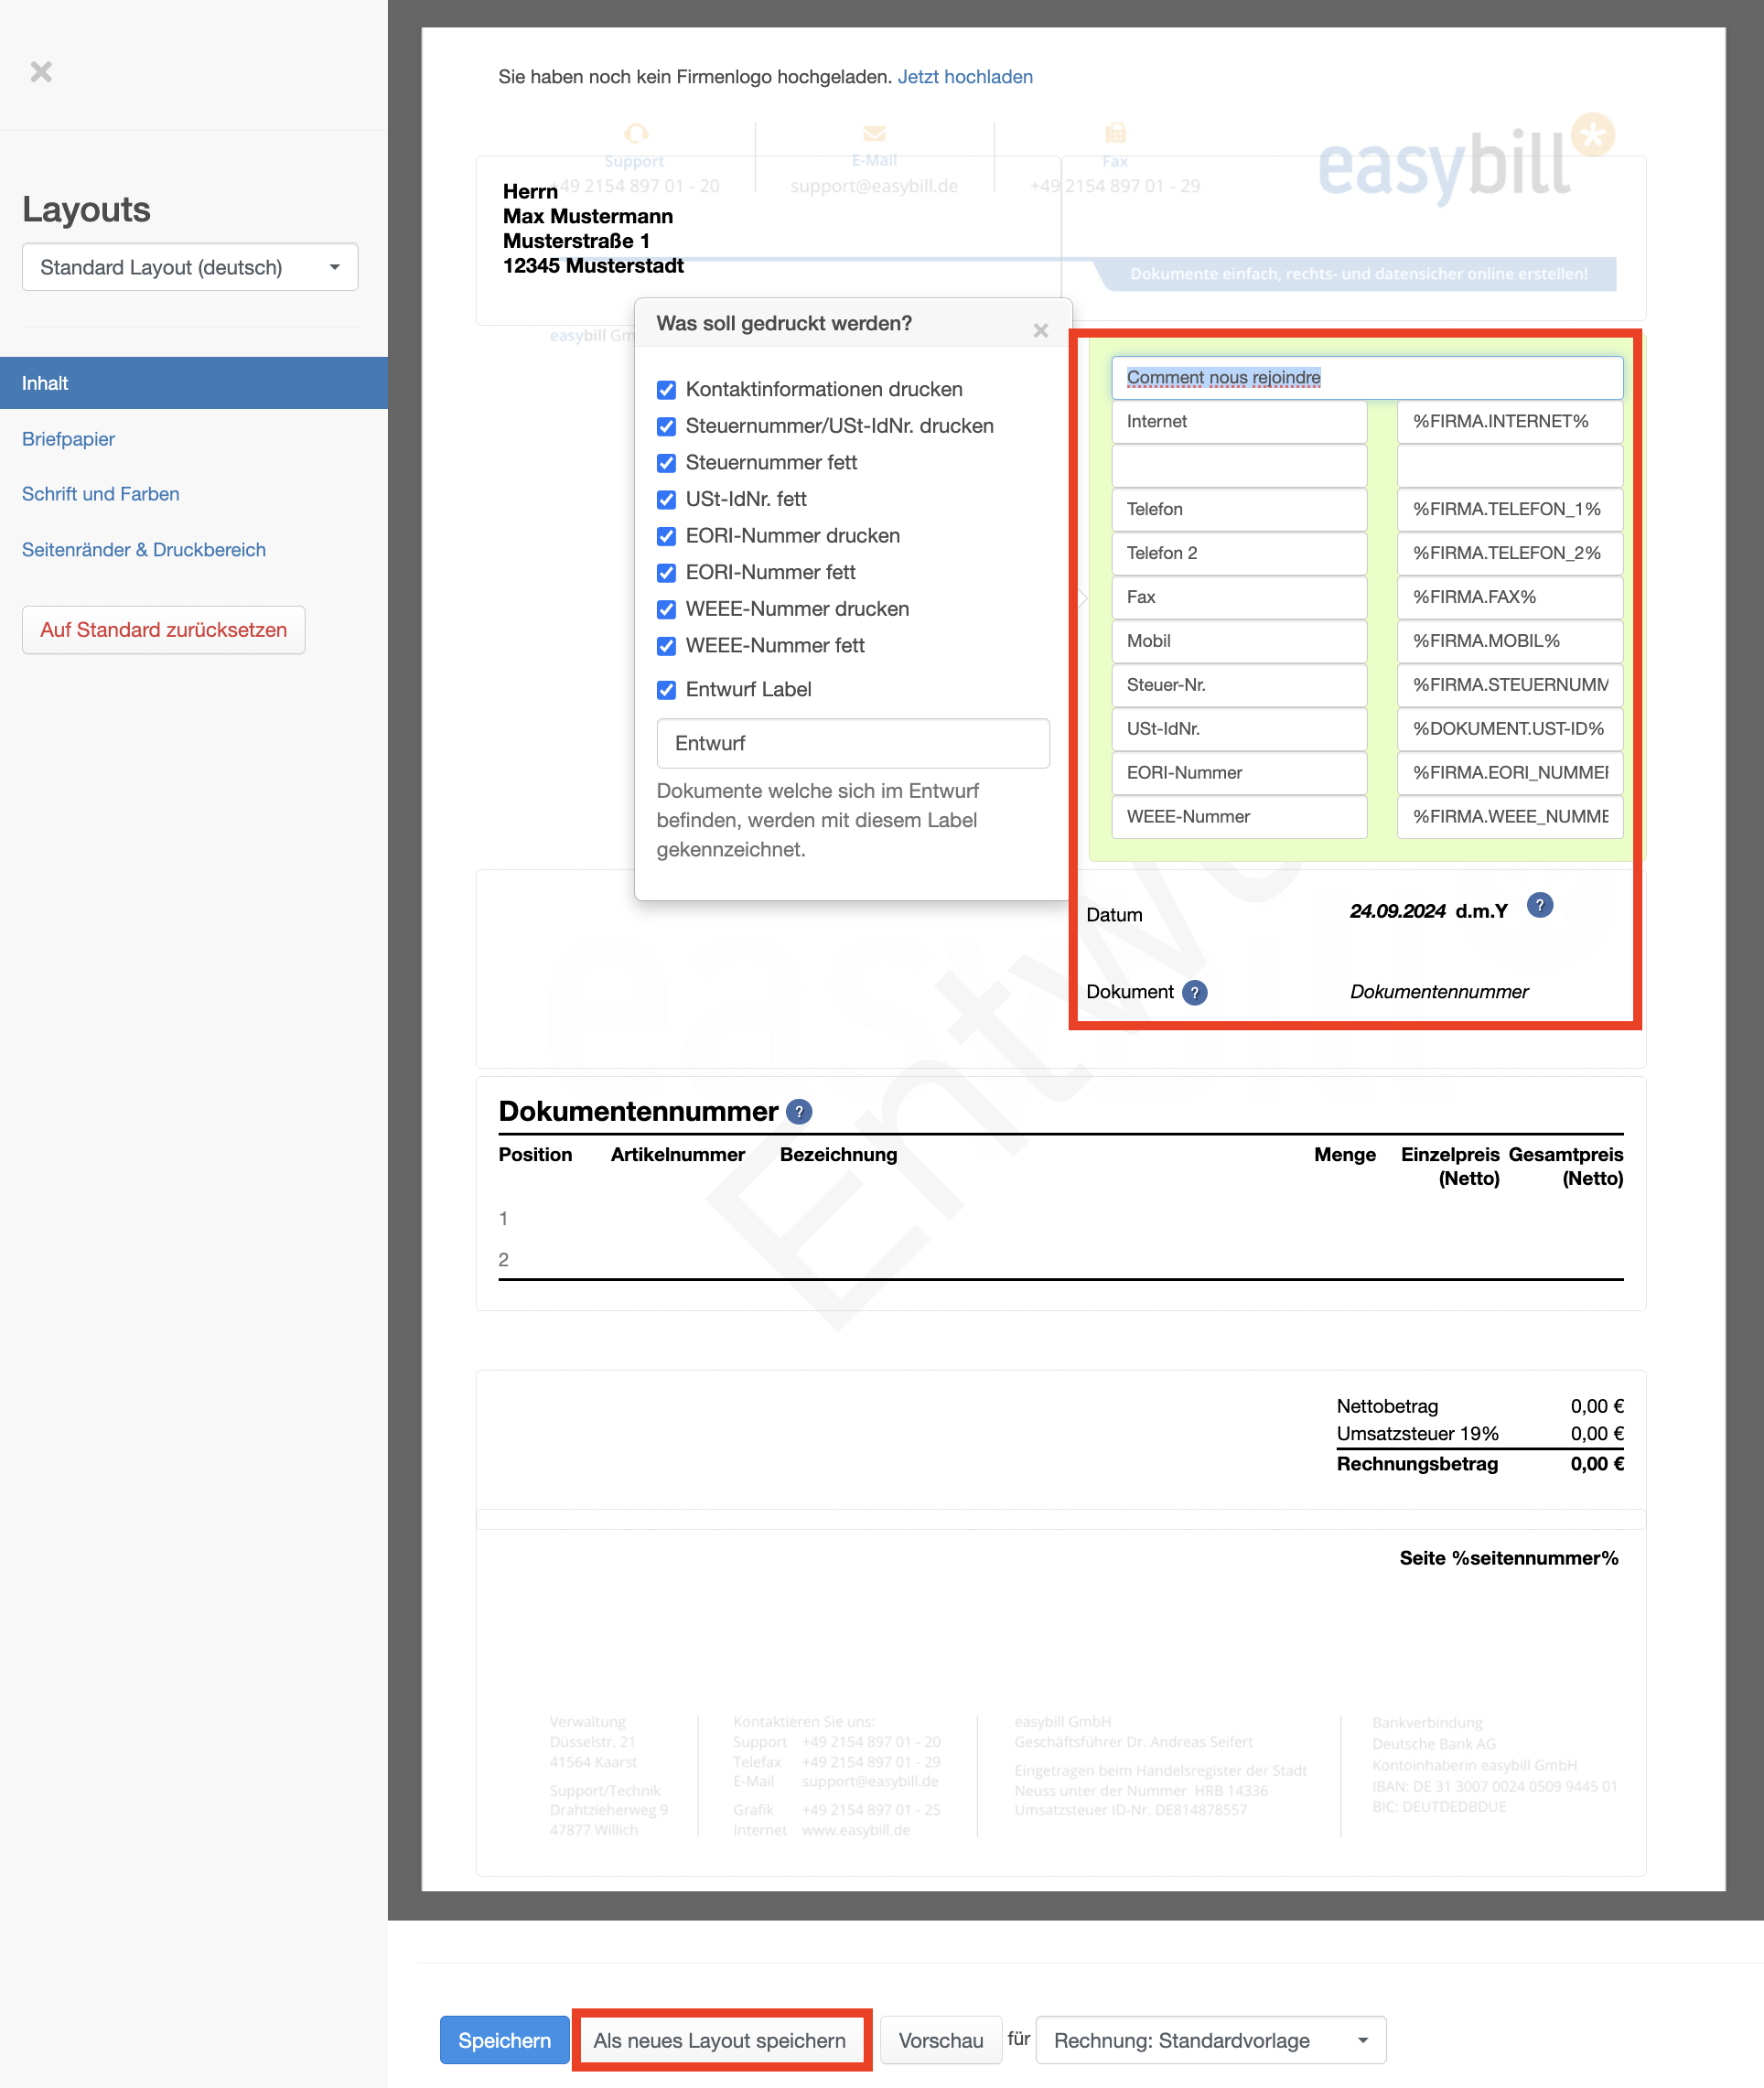Viewport: 1764px width, 2088px height.
Task: Click the '%FIRMA.EORI_NUMME' value field
Action: pos(1510,774)
